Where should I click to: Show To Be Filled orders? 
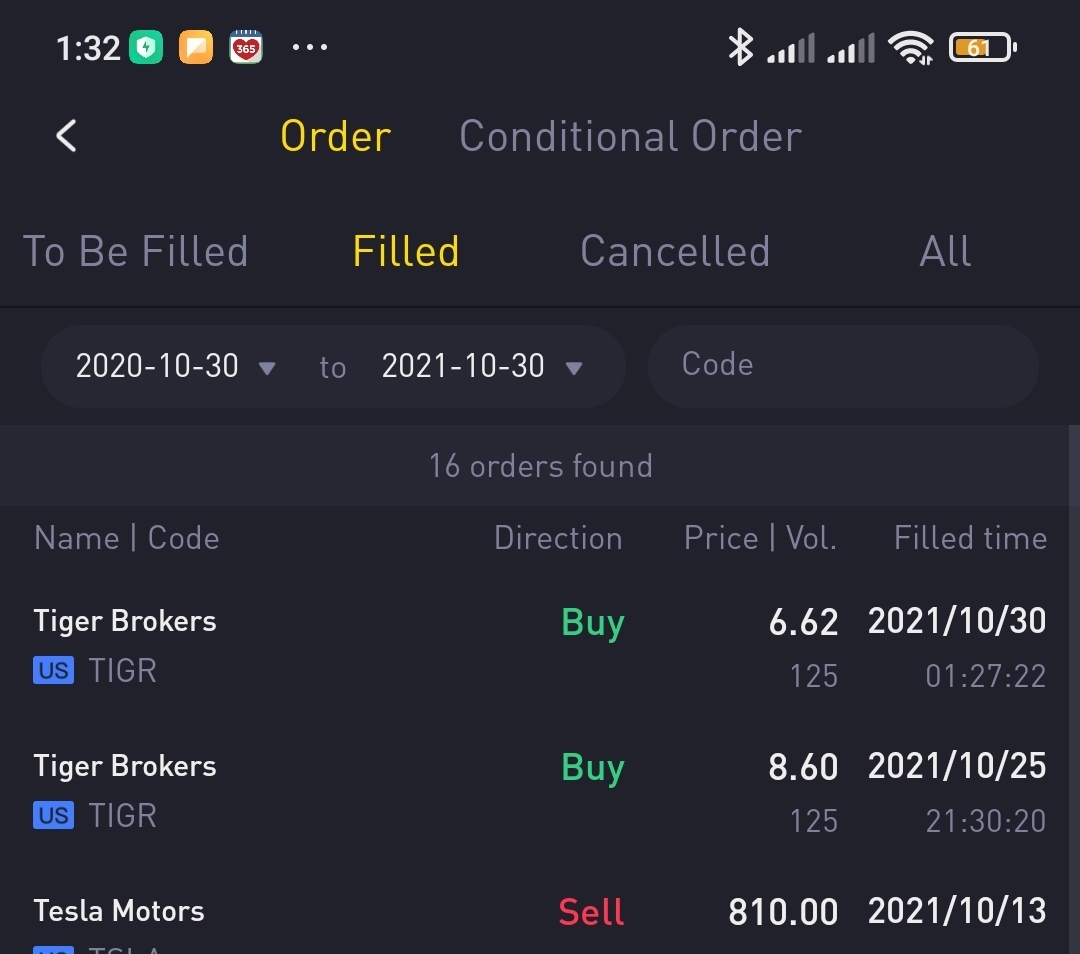tap(136, 251)
